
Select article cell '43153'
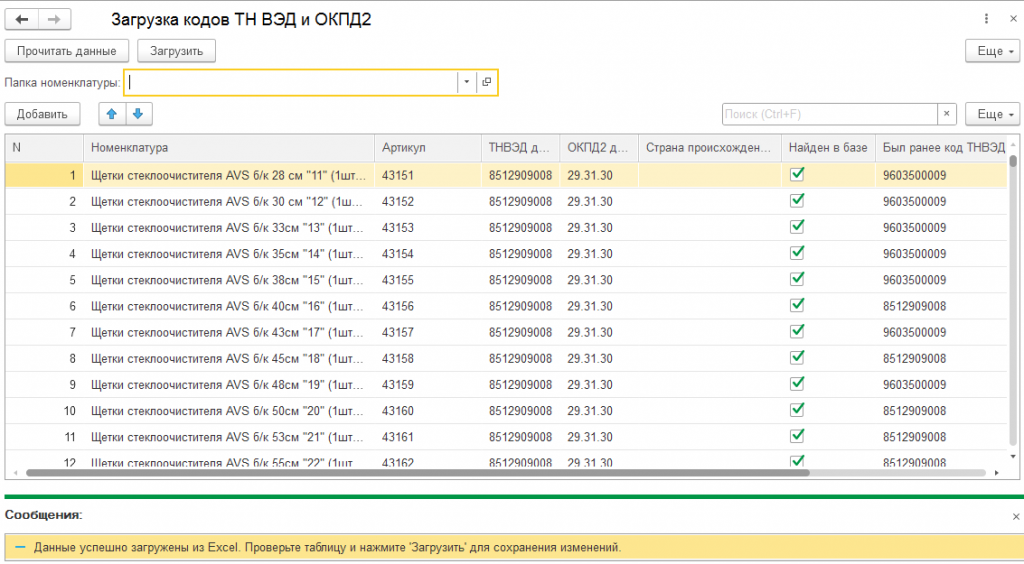tap(428, 228)
